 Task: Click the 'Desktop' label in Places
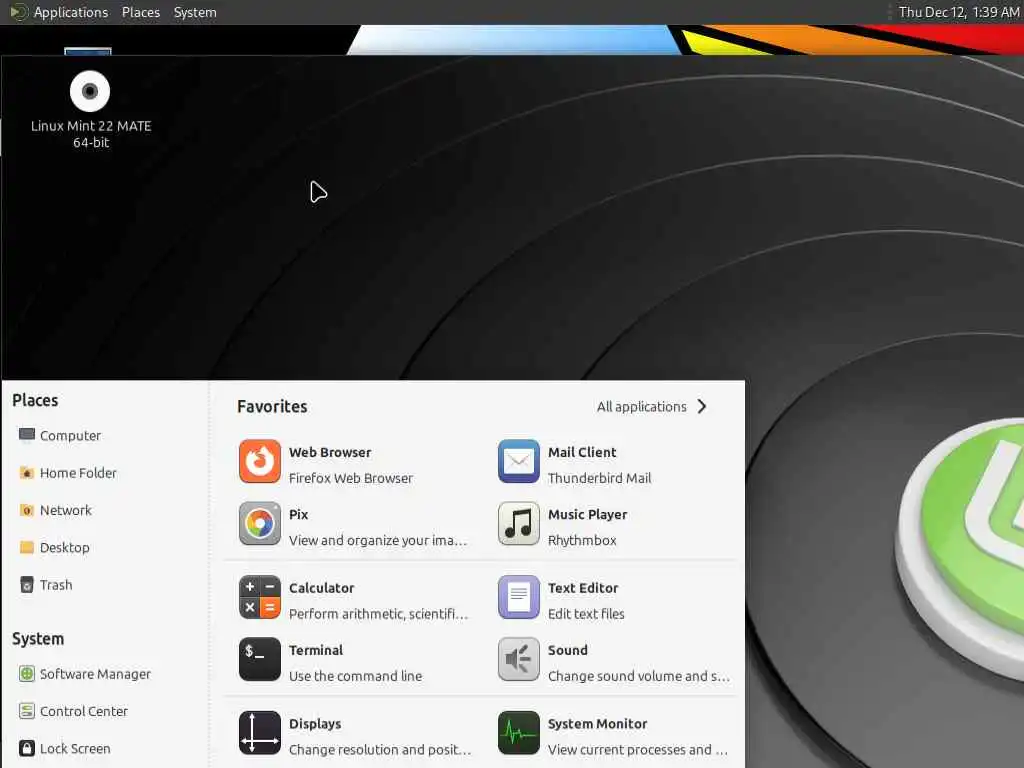pyautogui.click(x=65, y=547)
